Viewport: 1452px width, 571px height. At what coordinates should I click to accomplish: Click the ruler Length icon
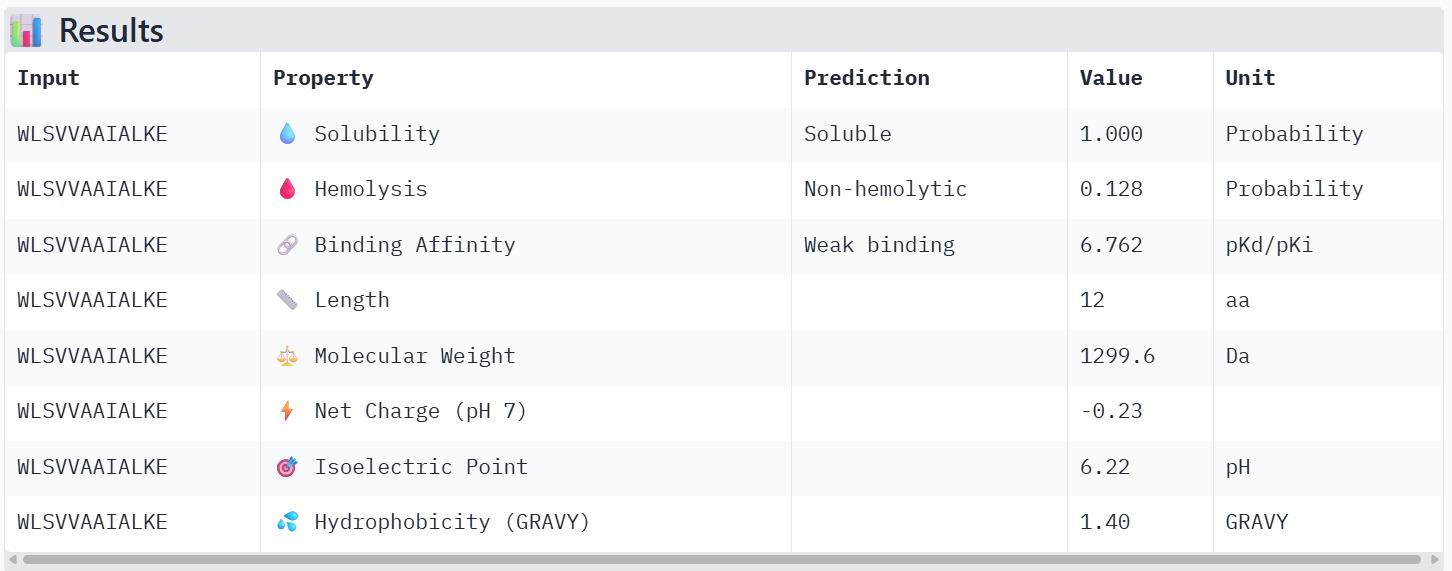click(x=288, y=300)
